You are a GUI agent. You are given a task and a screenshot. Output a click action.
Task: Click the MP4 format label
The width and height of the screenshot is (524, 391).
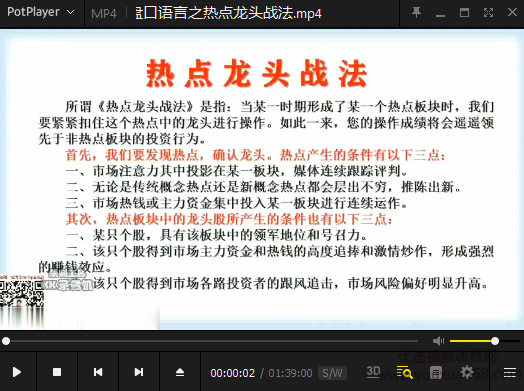(x=104, y=13)
